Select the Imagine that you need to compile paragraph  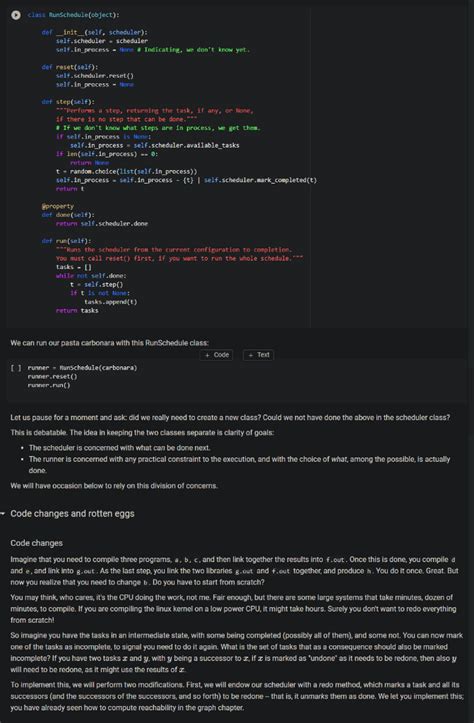(234, 571)
